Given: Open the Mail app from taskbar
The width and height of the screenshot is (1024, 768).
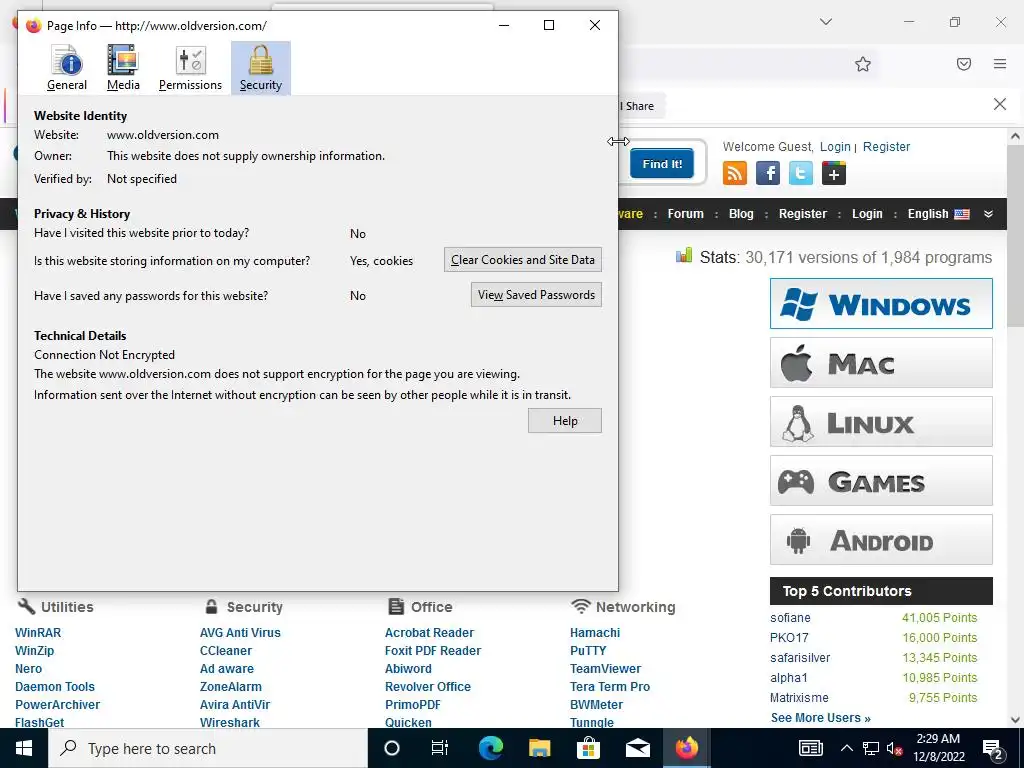Looking at the screenshot, I should [637, 748].
